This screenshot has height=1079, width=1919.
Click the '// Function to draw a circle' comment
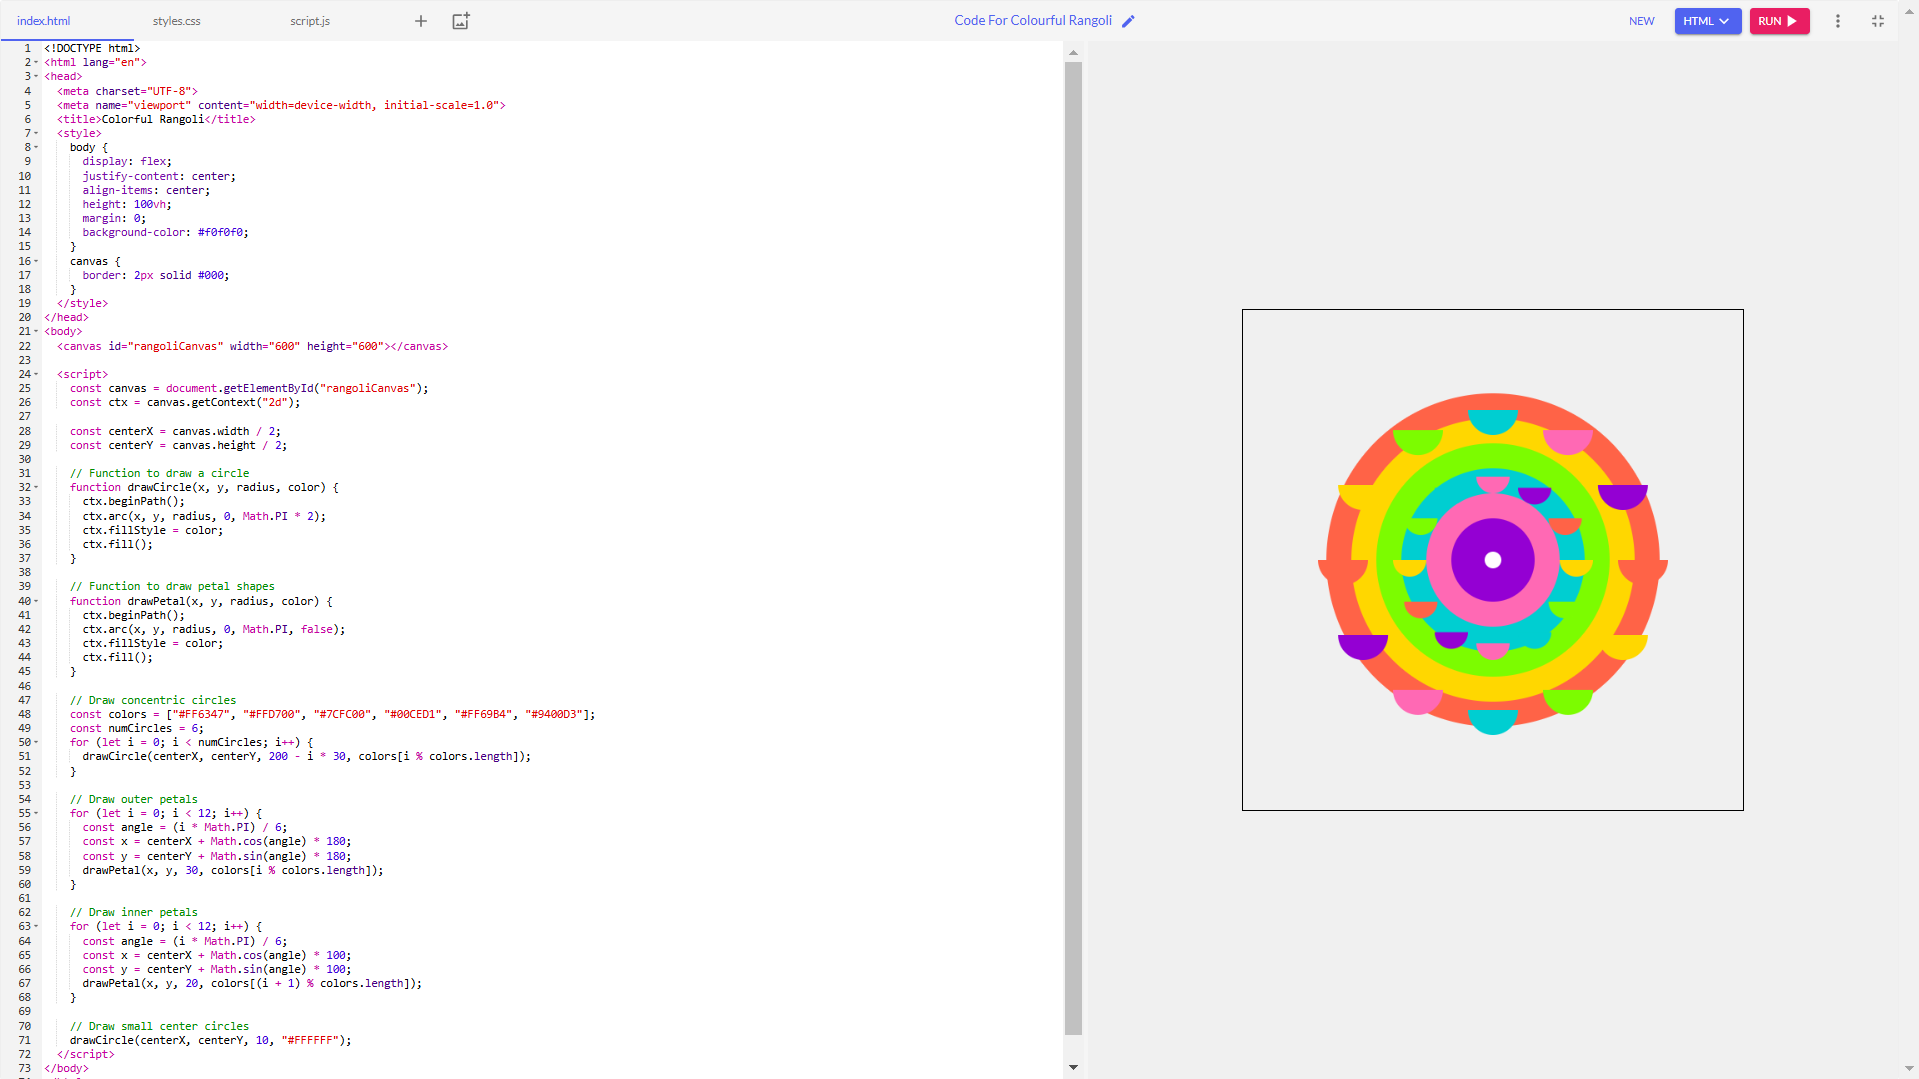pyautogui.click(x=160, y=473)
